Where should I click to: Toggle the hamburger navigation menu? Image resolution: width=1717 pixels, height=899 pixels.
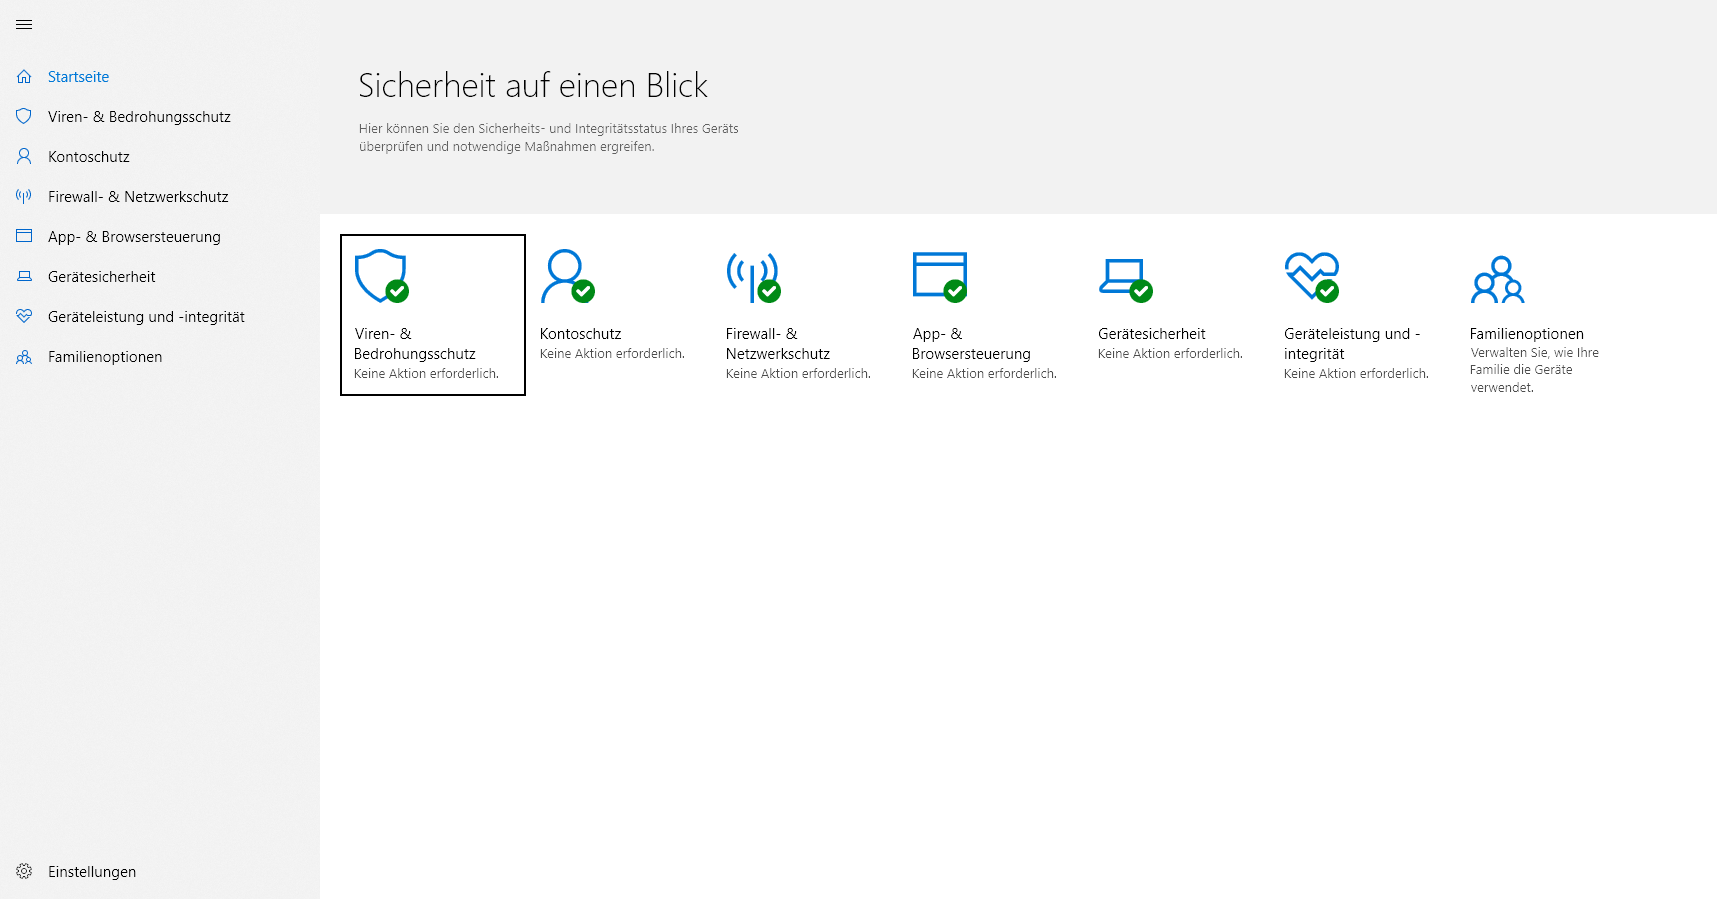coord(24,25)
